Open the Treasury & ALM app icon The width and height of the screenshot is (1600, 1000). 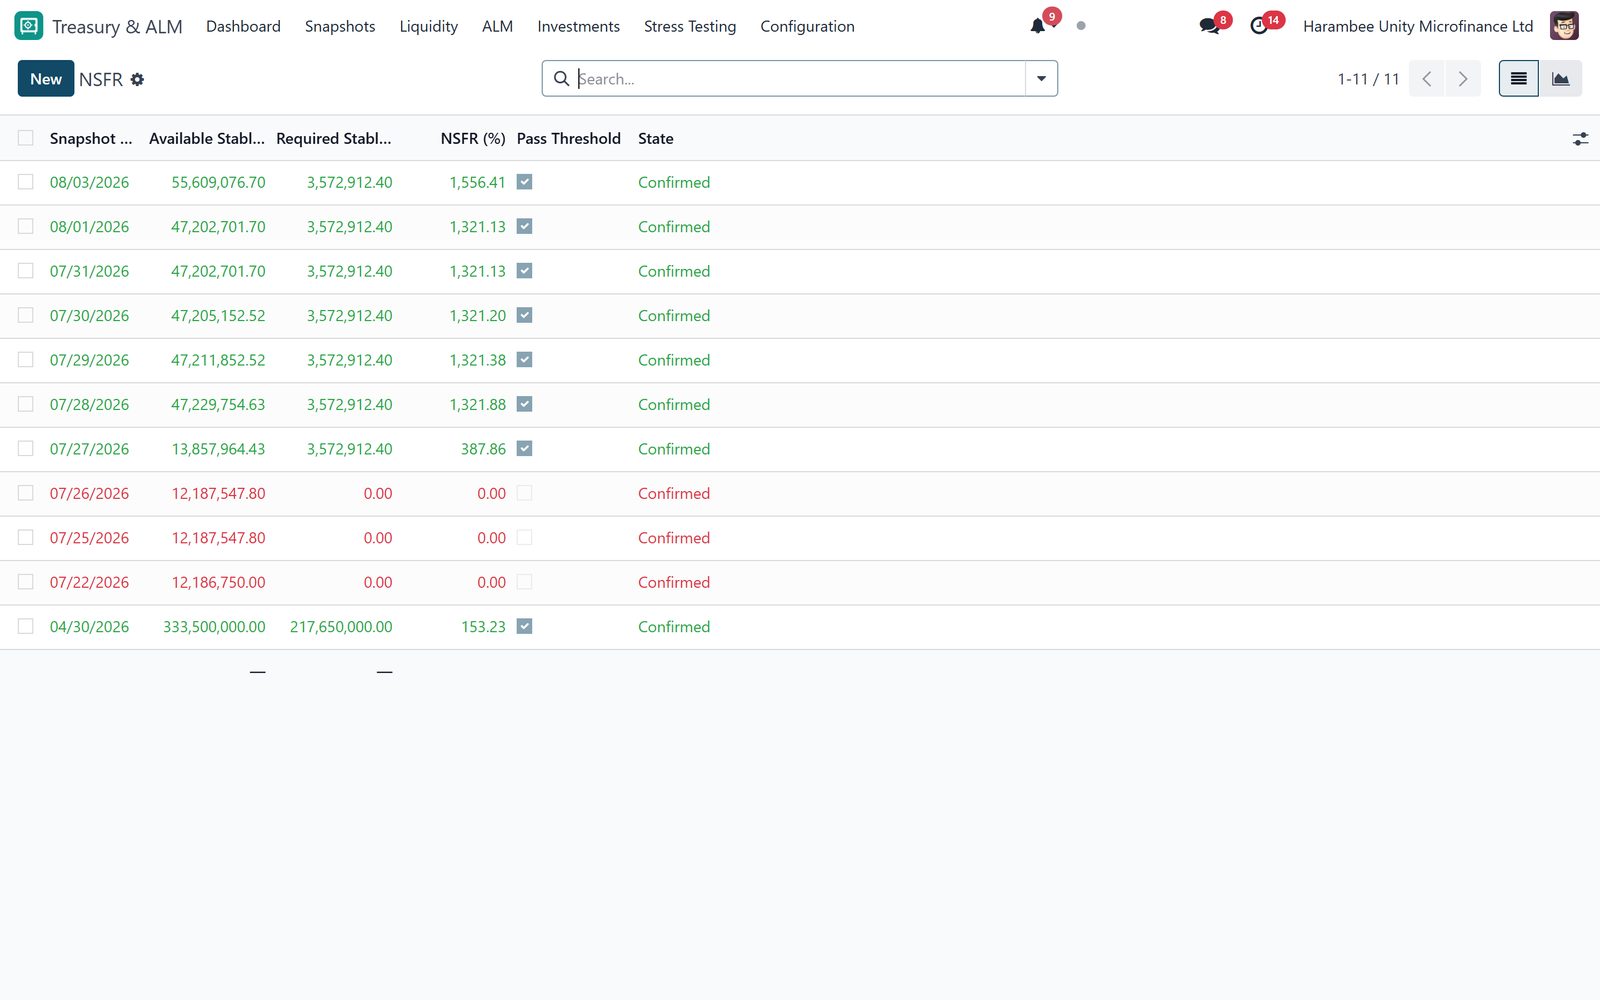[x=29, y=26]
